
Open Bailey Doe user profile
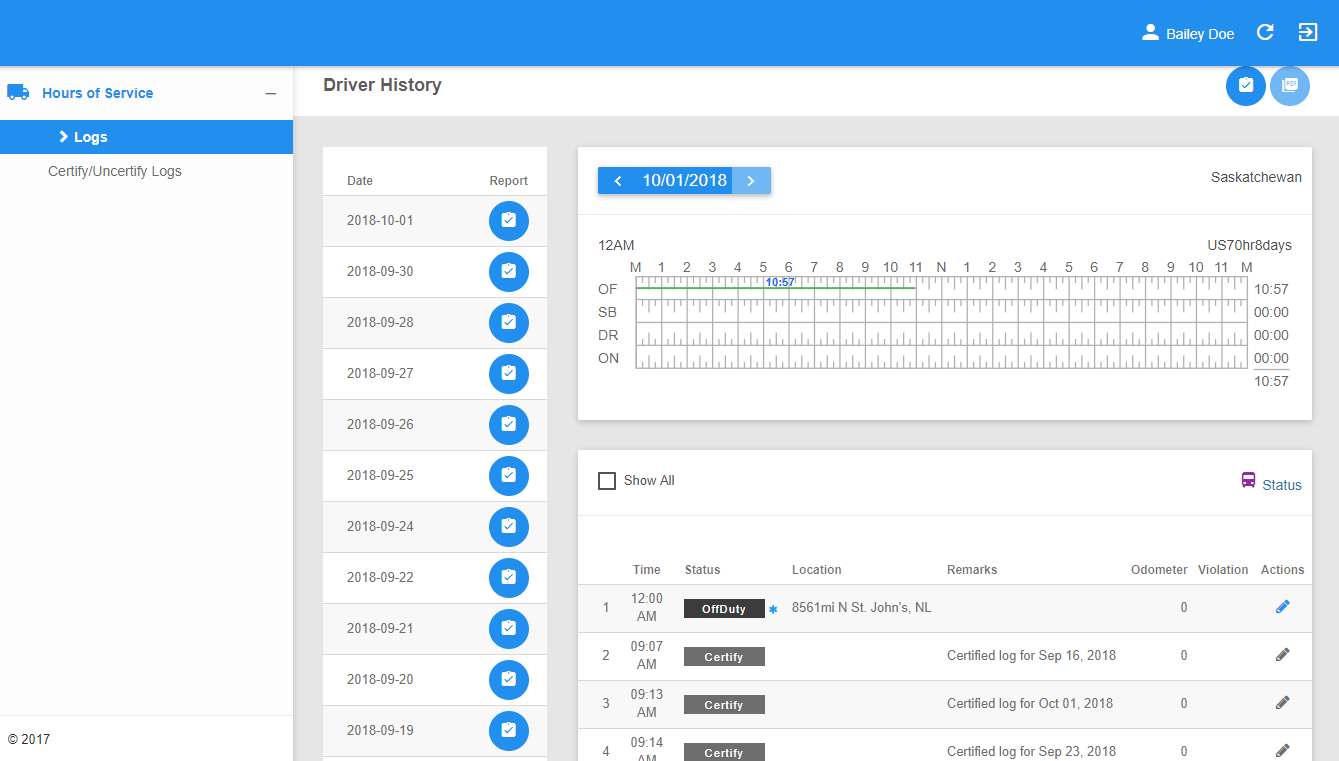1188,33
